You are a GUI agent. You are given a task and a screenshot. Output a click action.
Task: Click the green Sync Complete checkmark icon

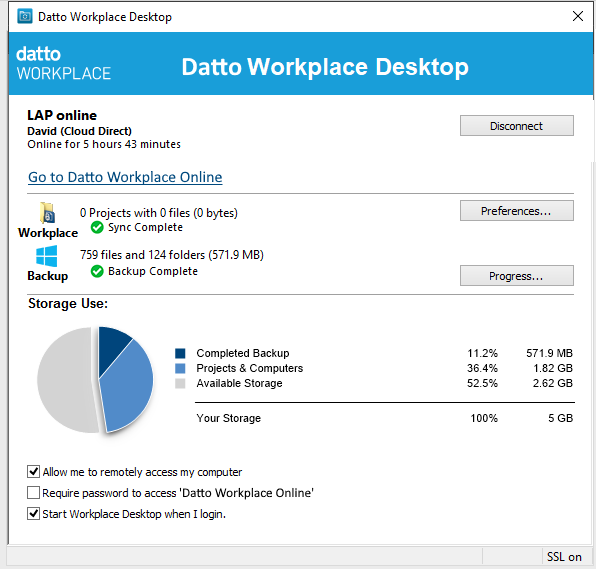click(97, 227)
